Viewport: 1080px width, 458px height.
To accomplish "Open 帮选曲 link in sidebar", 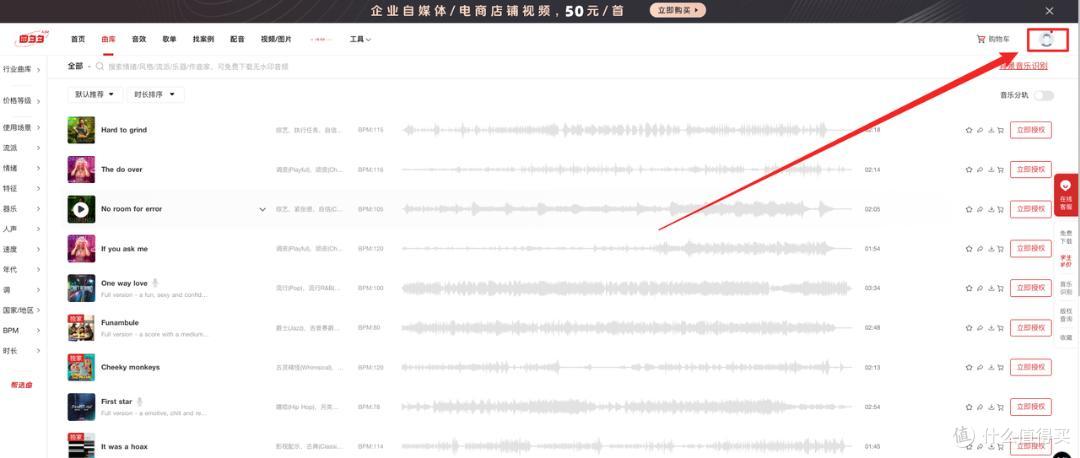I will (x=21, y=385).
